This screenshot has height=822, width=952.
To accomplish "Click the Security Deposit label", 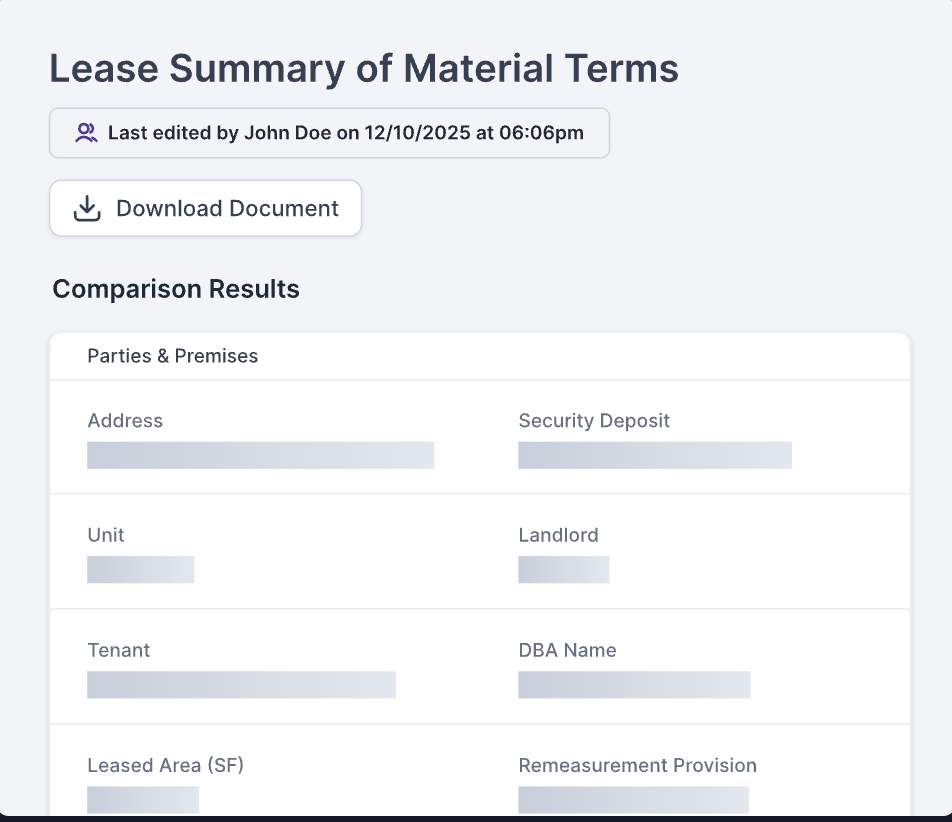I will pyautogui.click(x=594, y=421).
